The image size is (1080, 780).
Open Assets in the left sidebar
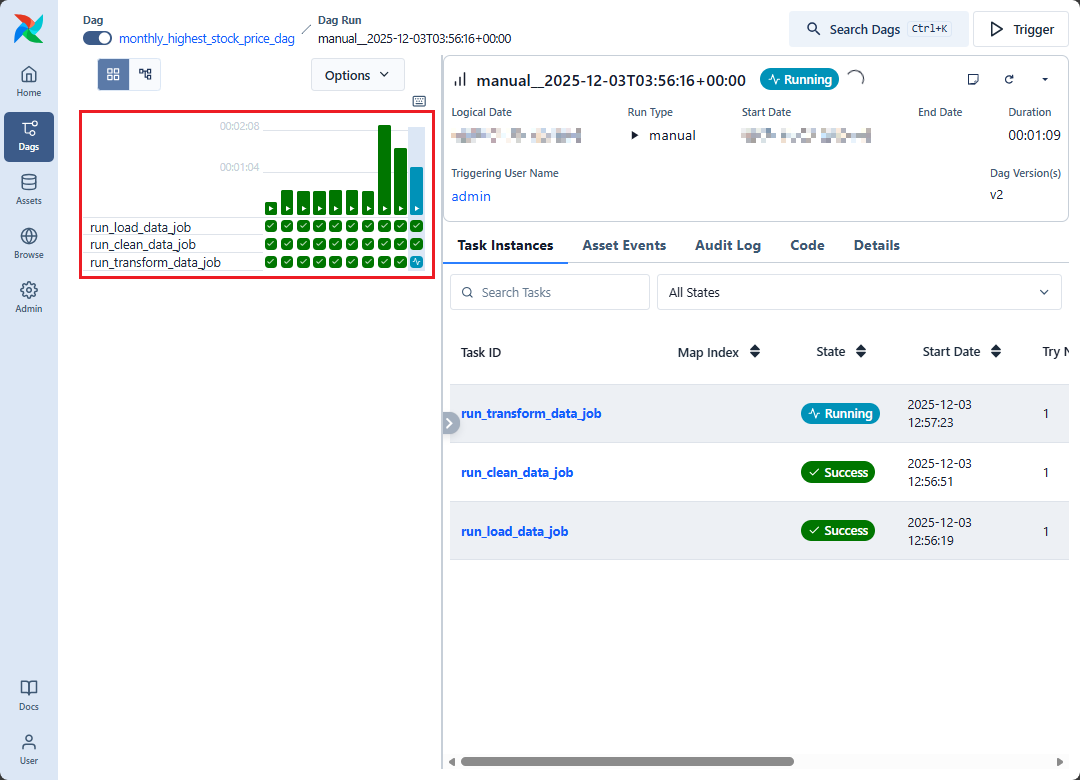click(29, 190)
